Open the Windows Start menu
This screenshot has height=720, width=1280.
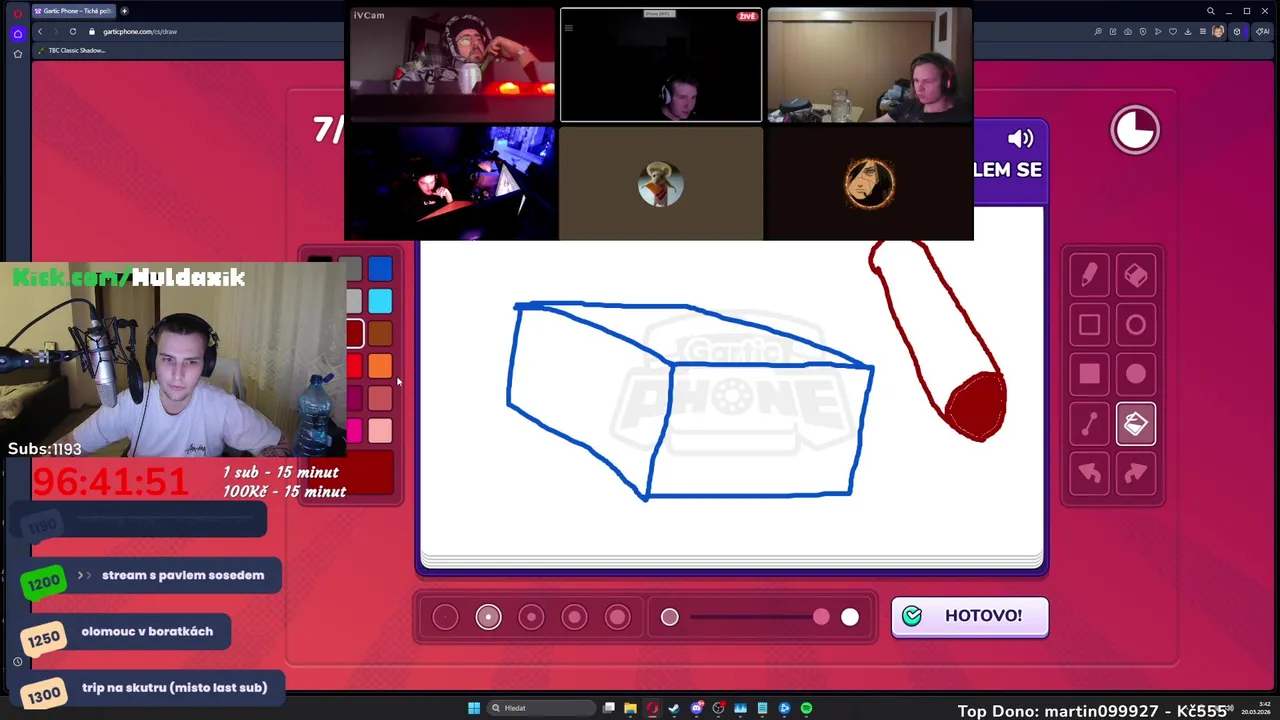(x=474, y=708)
